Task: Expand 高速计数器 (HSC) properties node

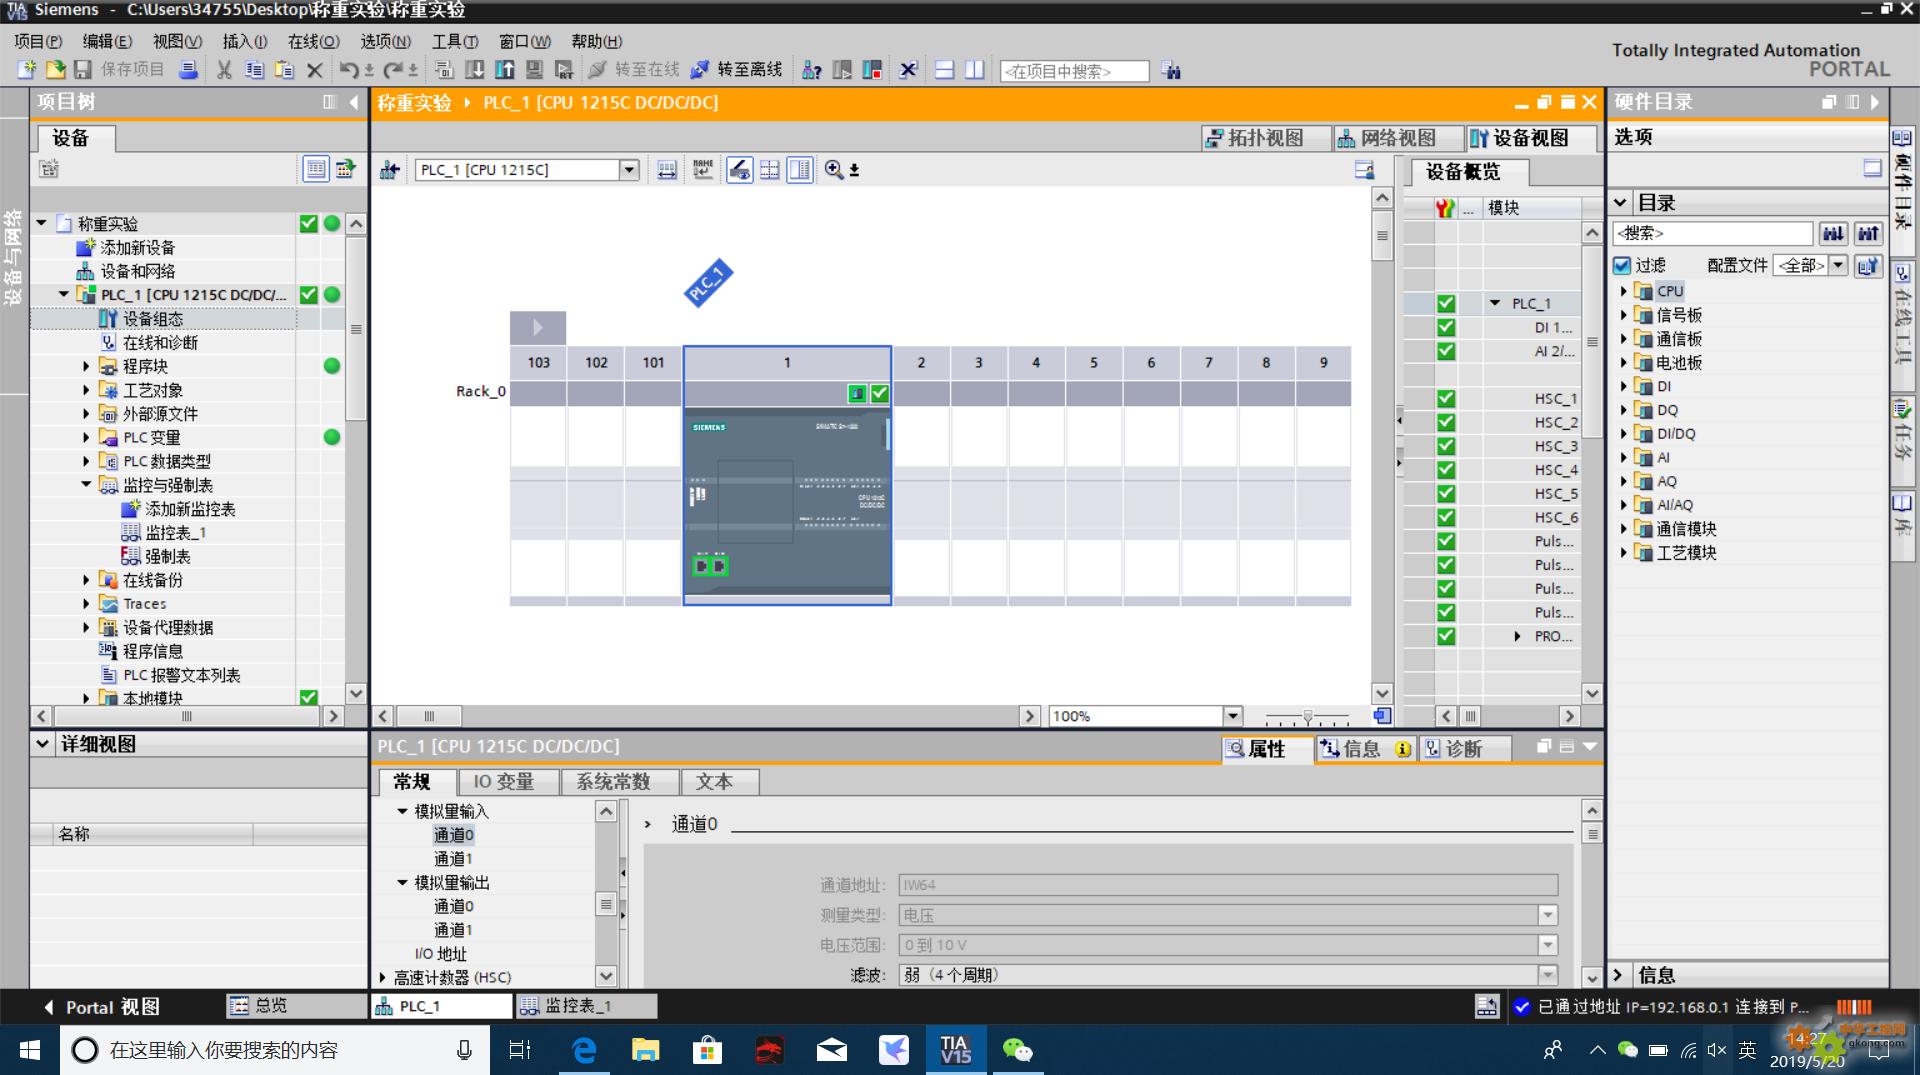Action: [x=382, y=977]
